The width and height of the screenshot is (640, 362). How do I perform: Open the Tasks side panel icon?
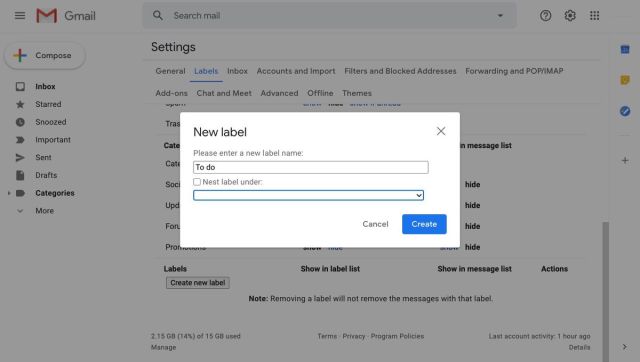(624, 111)
